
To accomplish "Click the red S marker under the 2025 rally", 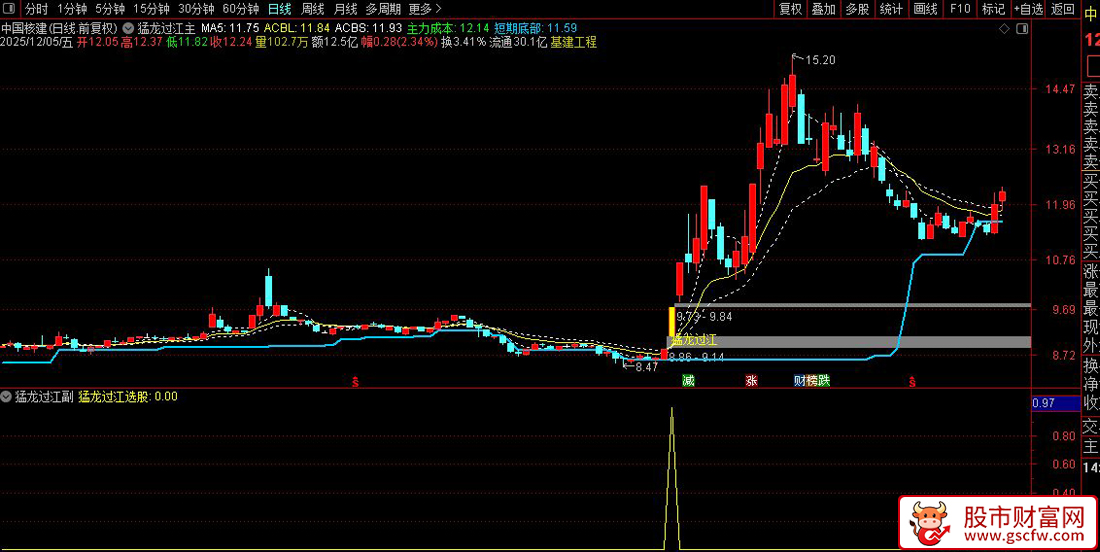I will [912, 382].
